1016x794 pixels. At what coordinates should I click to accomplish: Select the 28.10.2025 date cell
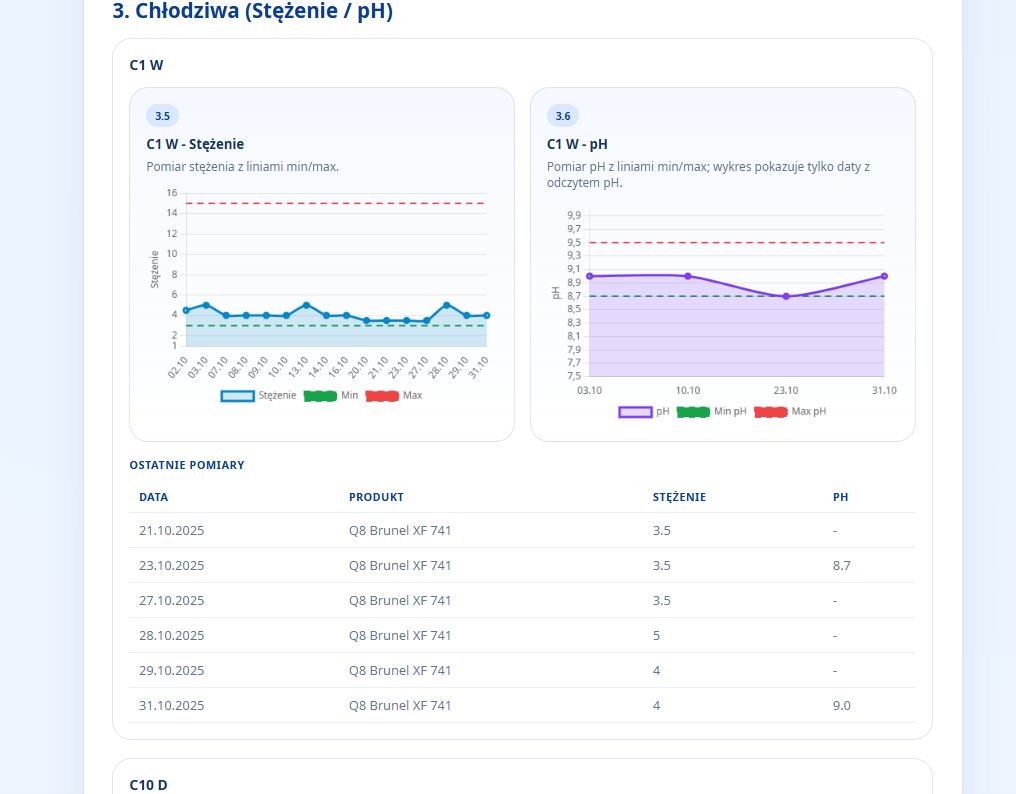(172, 636)
